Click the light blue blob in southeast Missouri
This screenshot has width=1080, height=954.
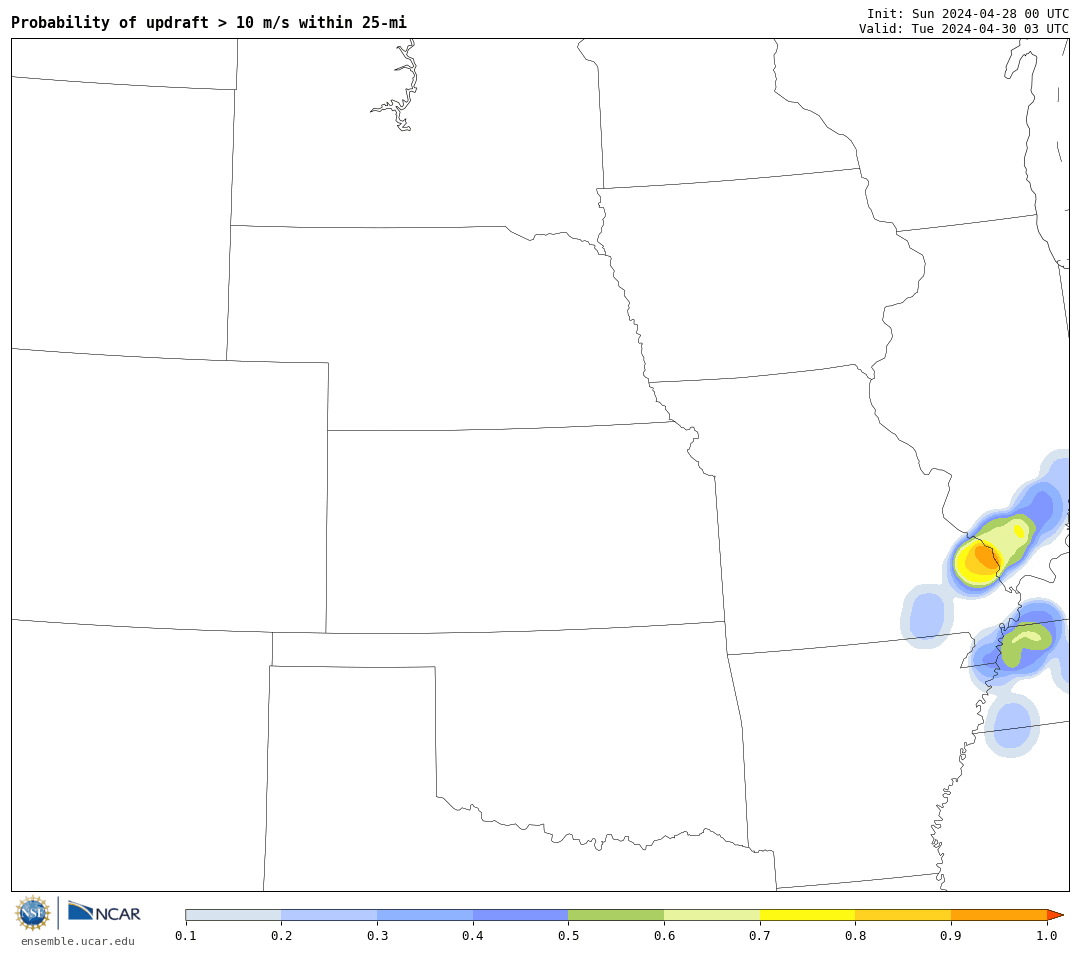926,615
